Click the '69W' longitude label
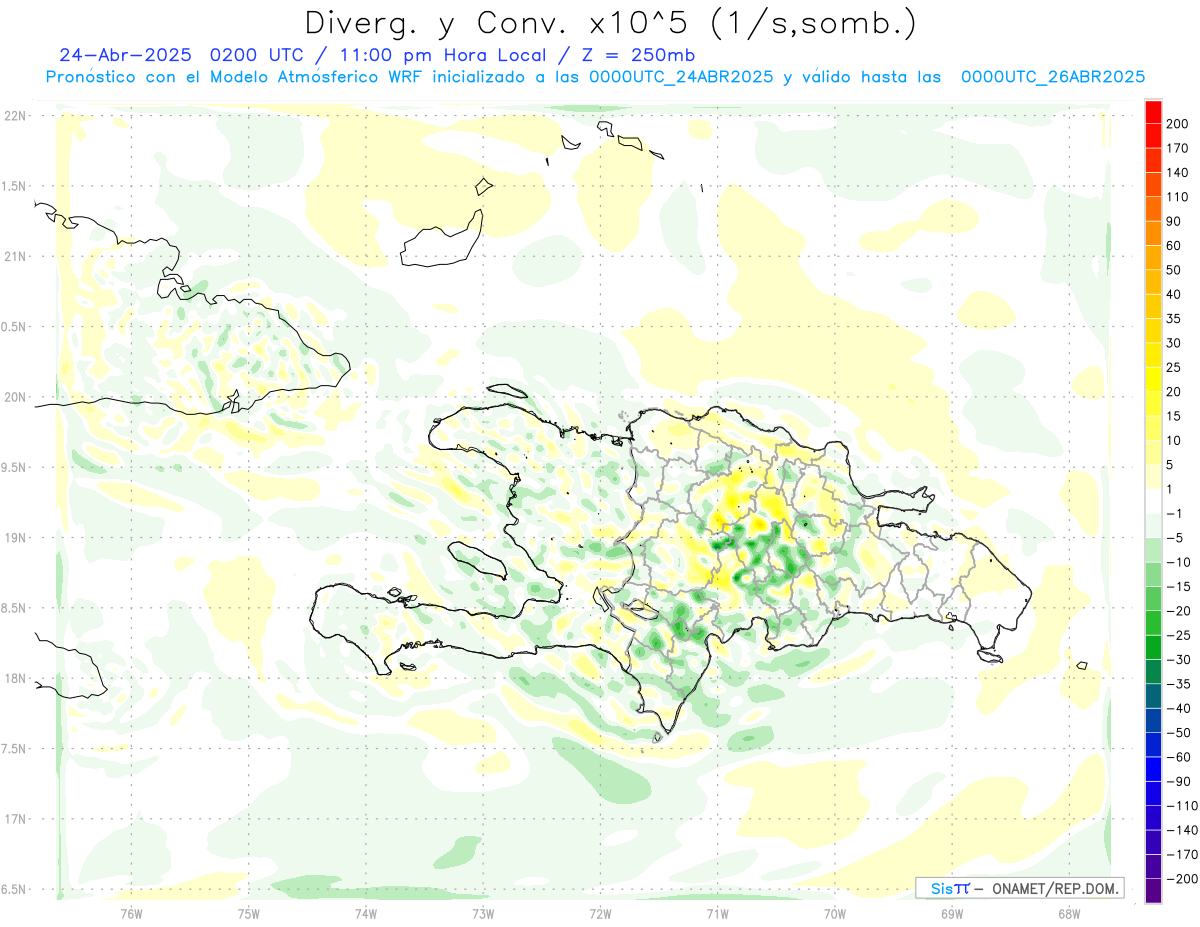1200x927 pixels. click(x=952, y=914)
